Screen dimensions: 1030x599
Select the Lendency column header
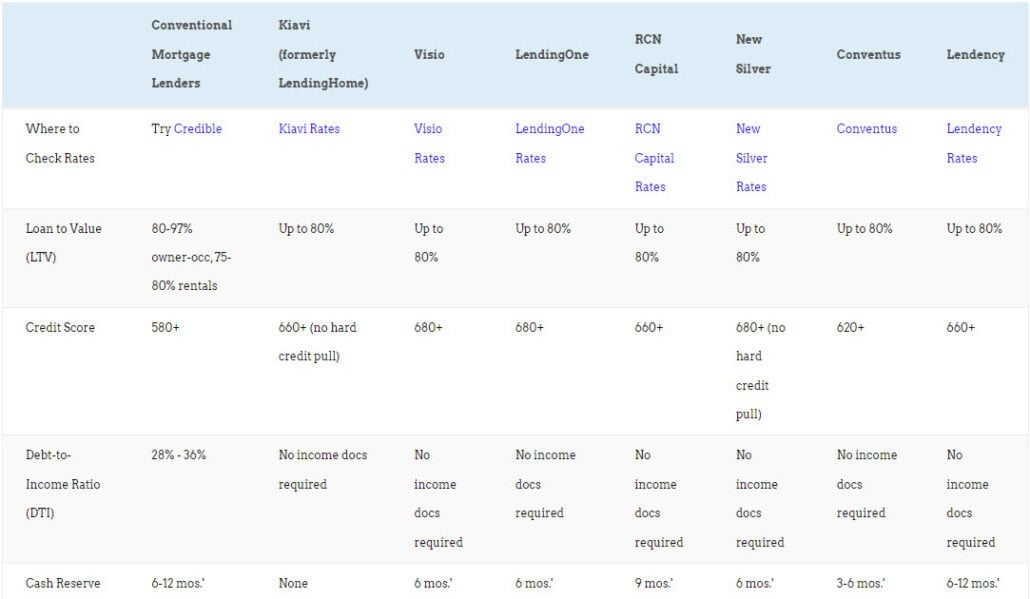point(975,54)
